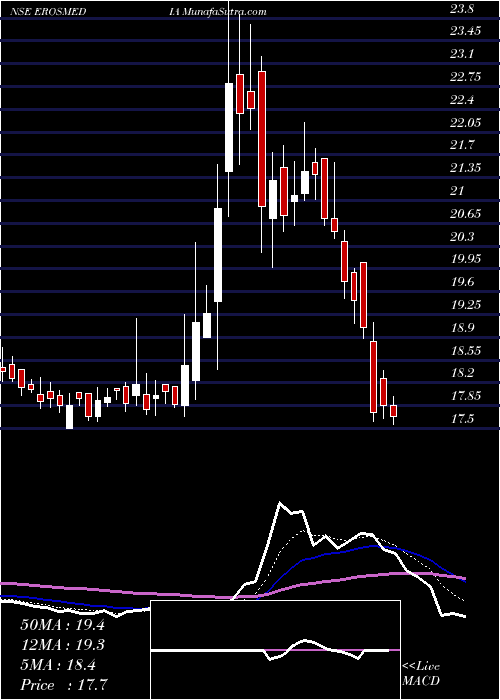Click the 17.5 price axis label
The width and height of the screenshot is (500, 700).
pos(462,418)
